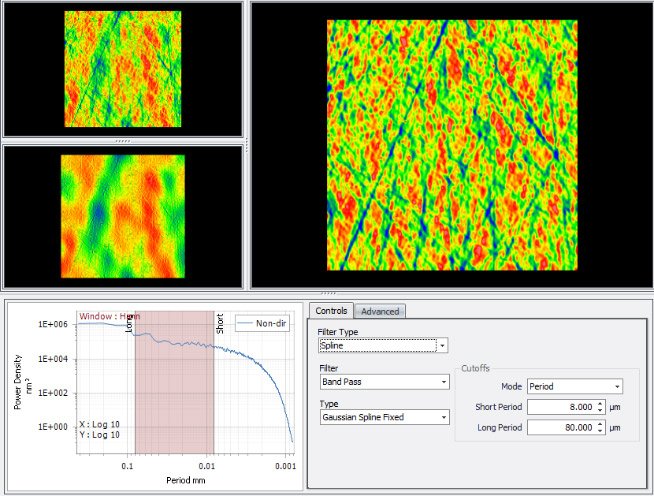Decrease Short Period with the down arrow
The width and height of the screenshot is (654, 496).
tap(598, 410)
